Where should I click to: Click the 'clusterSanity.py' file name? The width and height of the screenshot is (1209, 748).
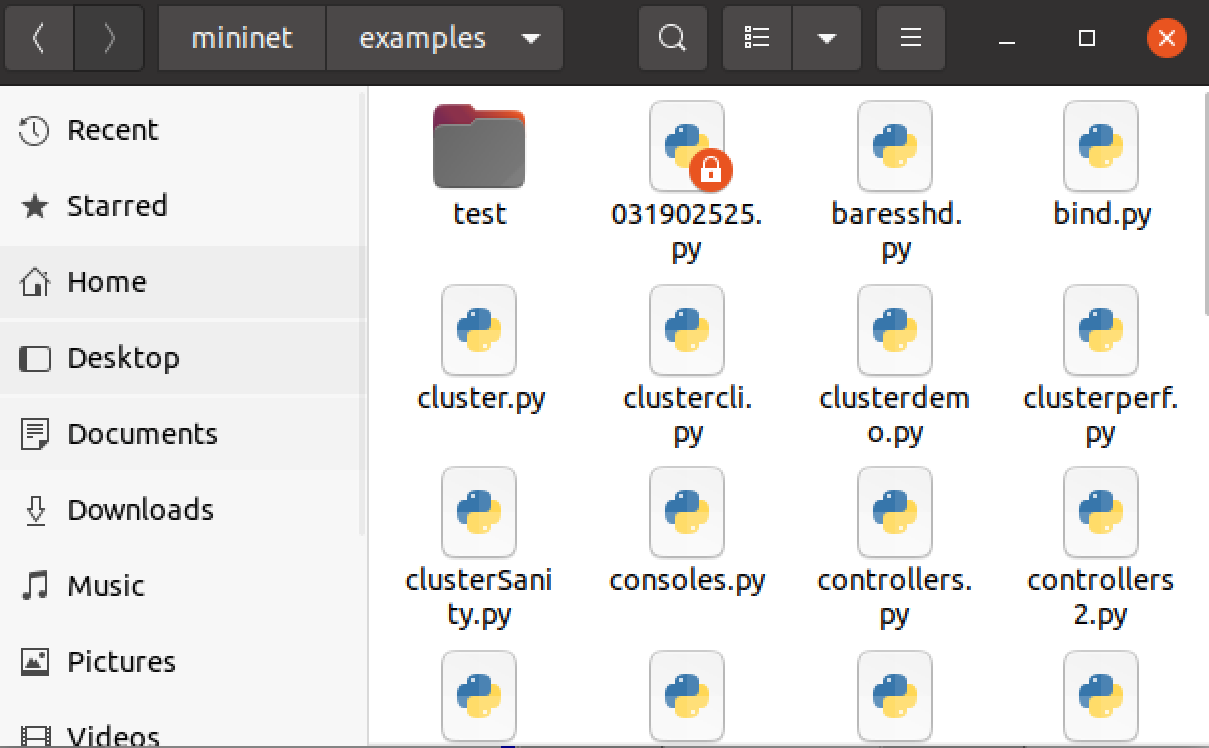[479, 597]
